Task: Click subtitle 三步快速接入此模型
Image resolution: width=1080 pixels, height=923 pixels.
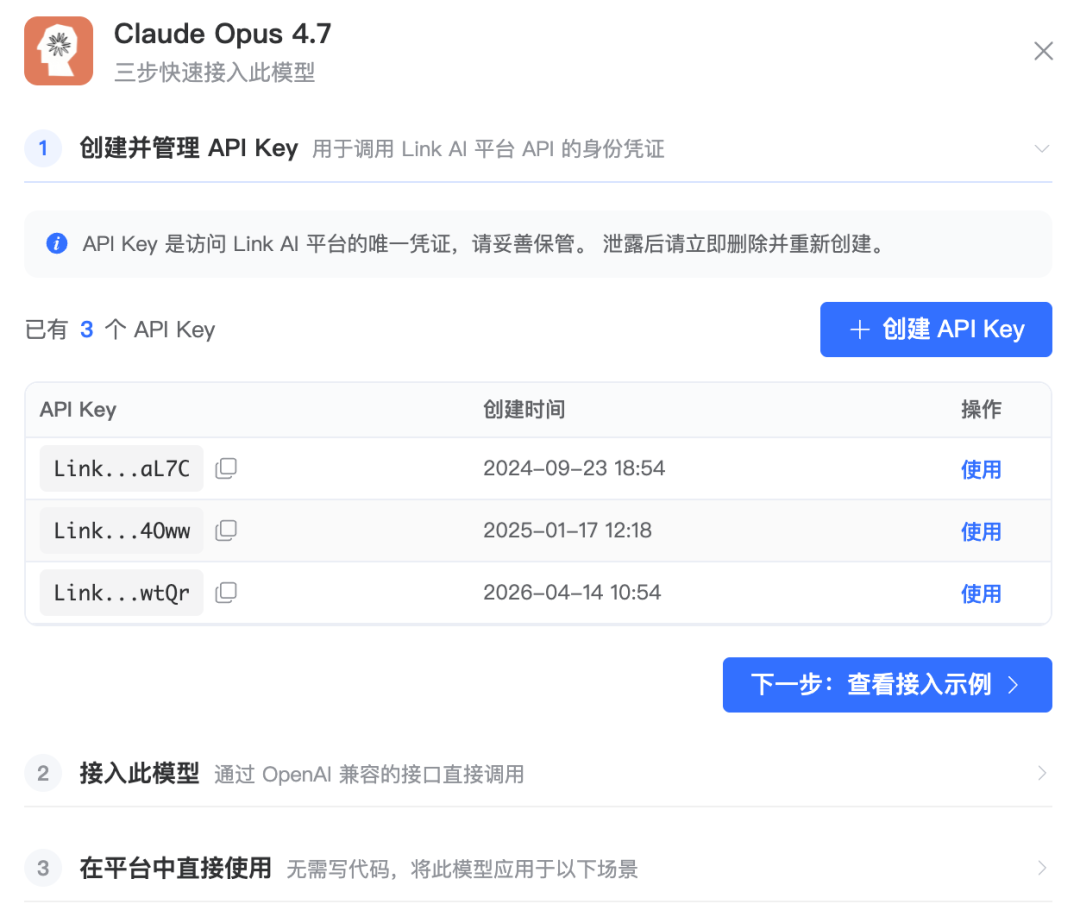Action: coord(214,72)
